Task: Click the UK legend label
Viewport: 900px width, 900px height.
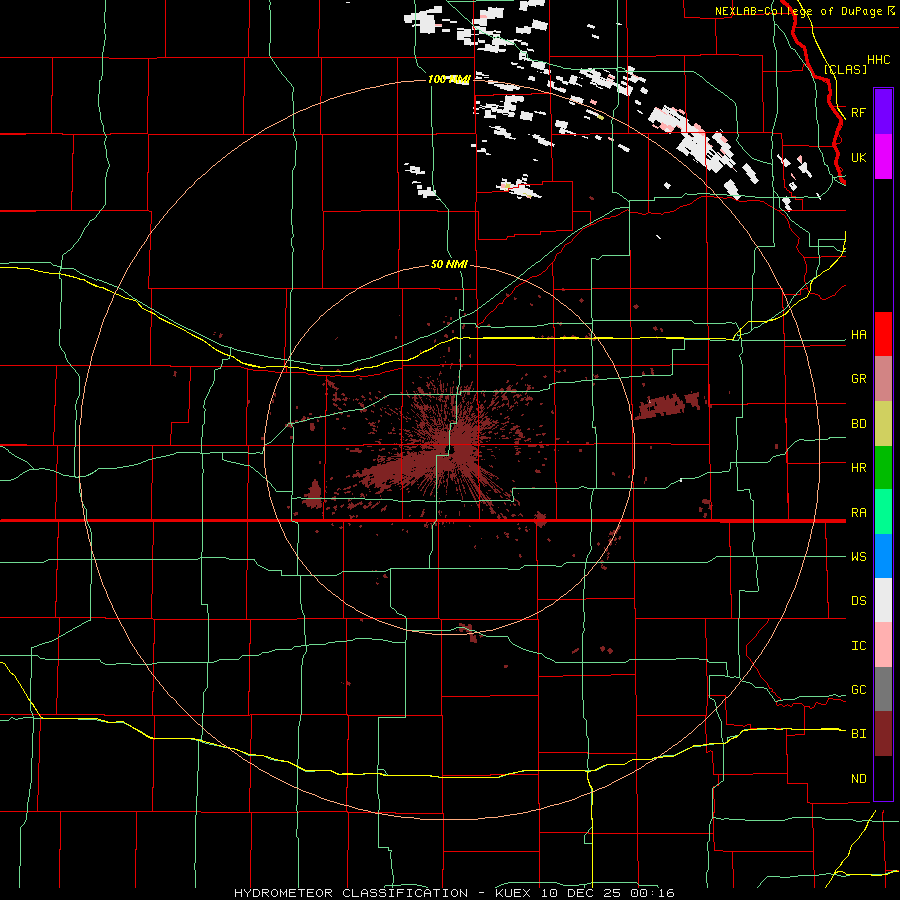Action: (858, 157)
